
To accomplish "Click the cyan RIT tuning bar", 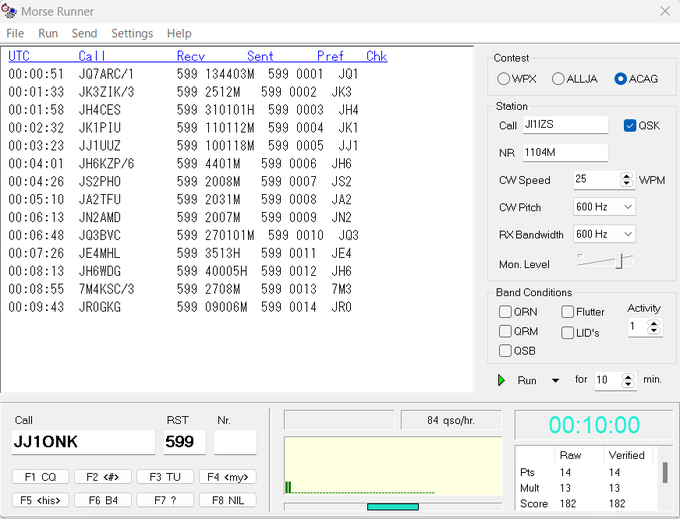I will point(393,506).
